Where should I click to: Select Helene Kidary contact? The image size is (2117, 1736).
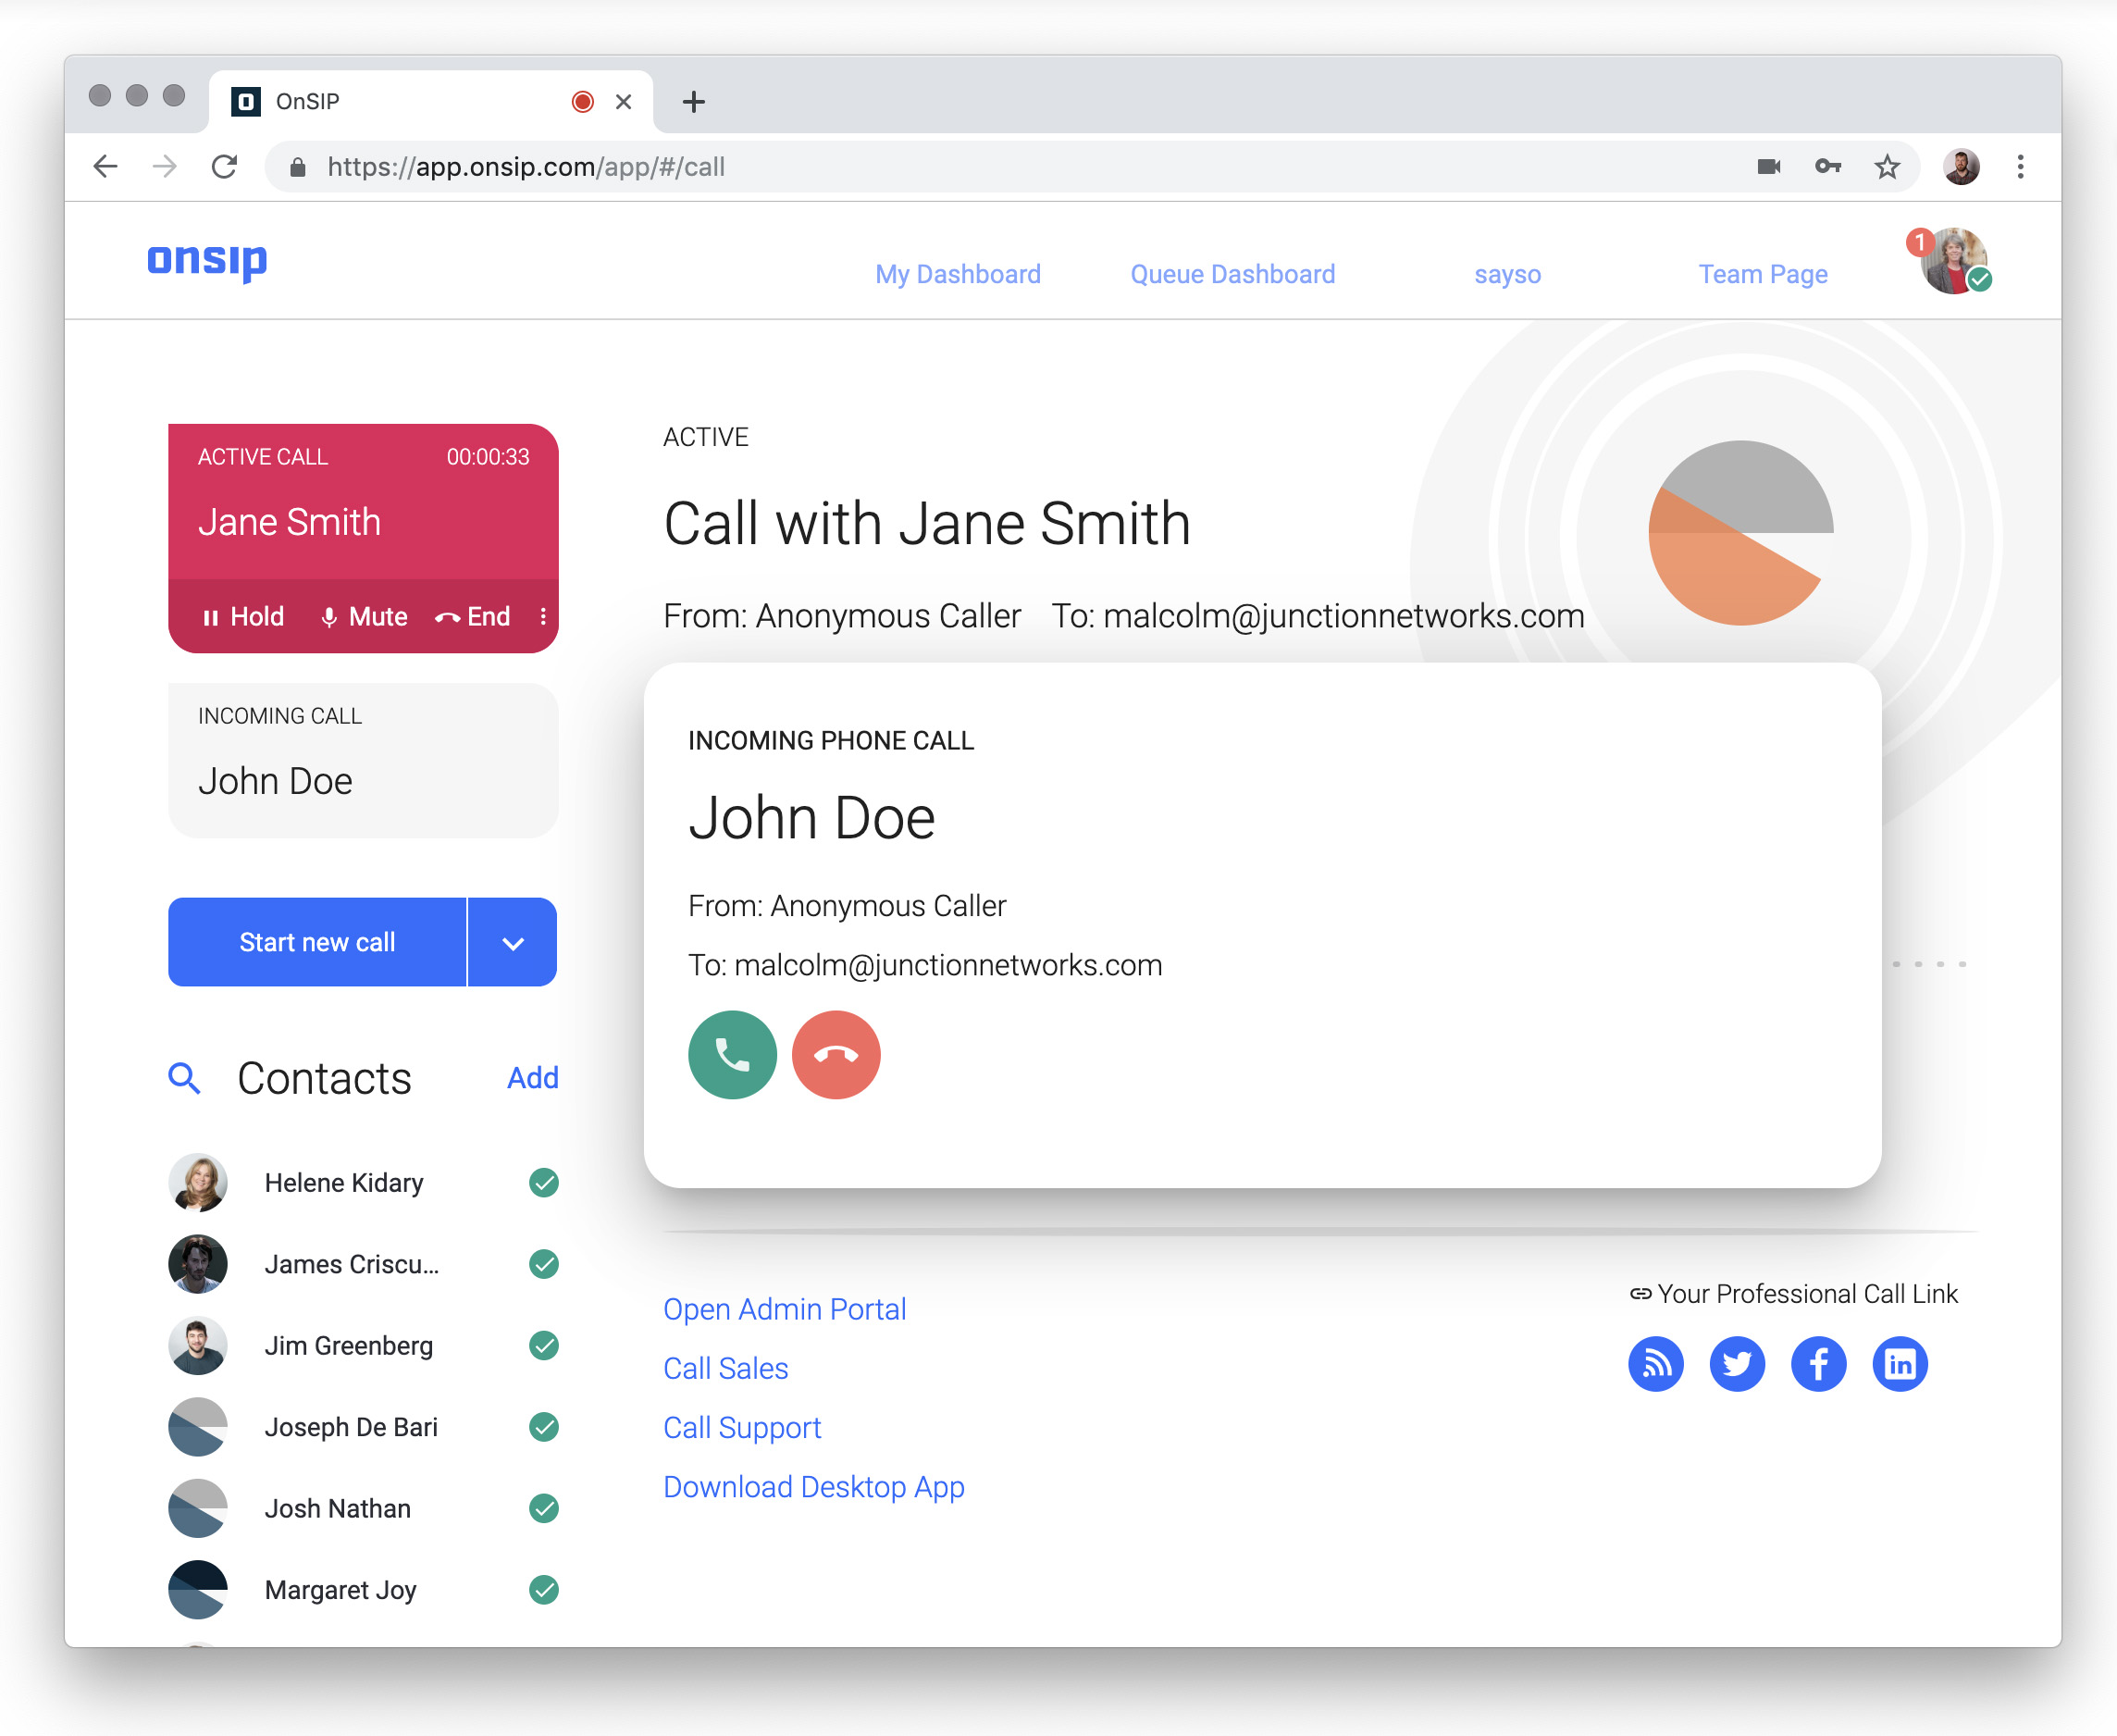[363, 1183]
